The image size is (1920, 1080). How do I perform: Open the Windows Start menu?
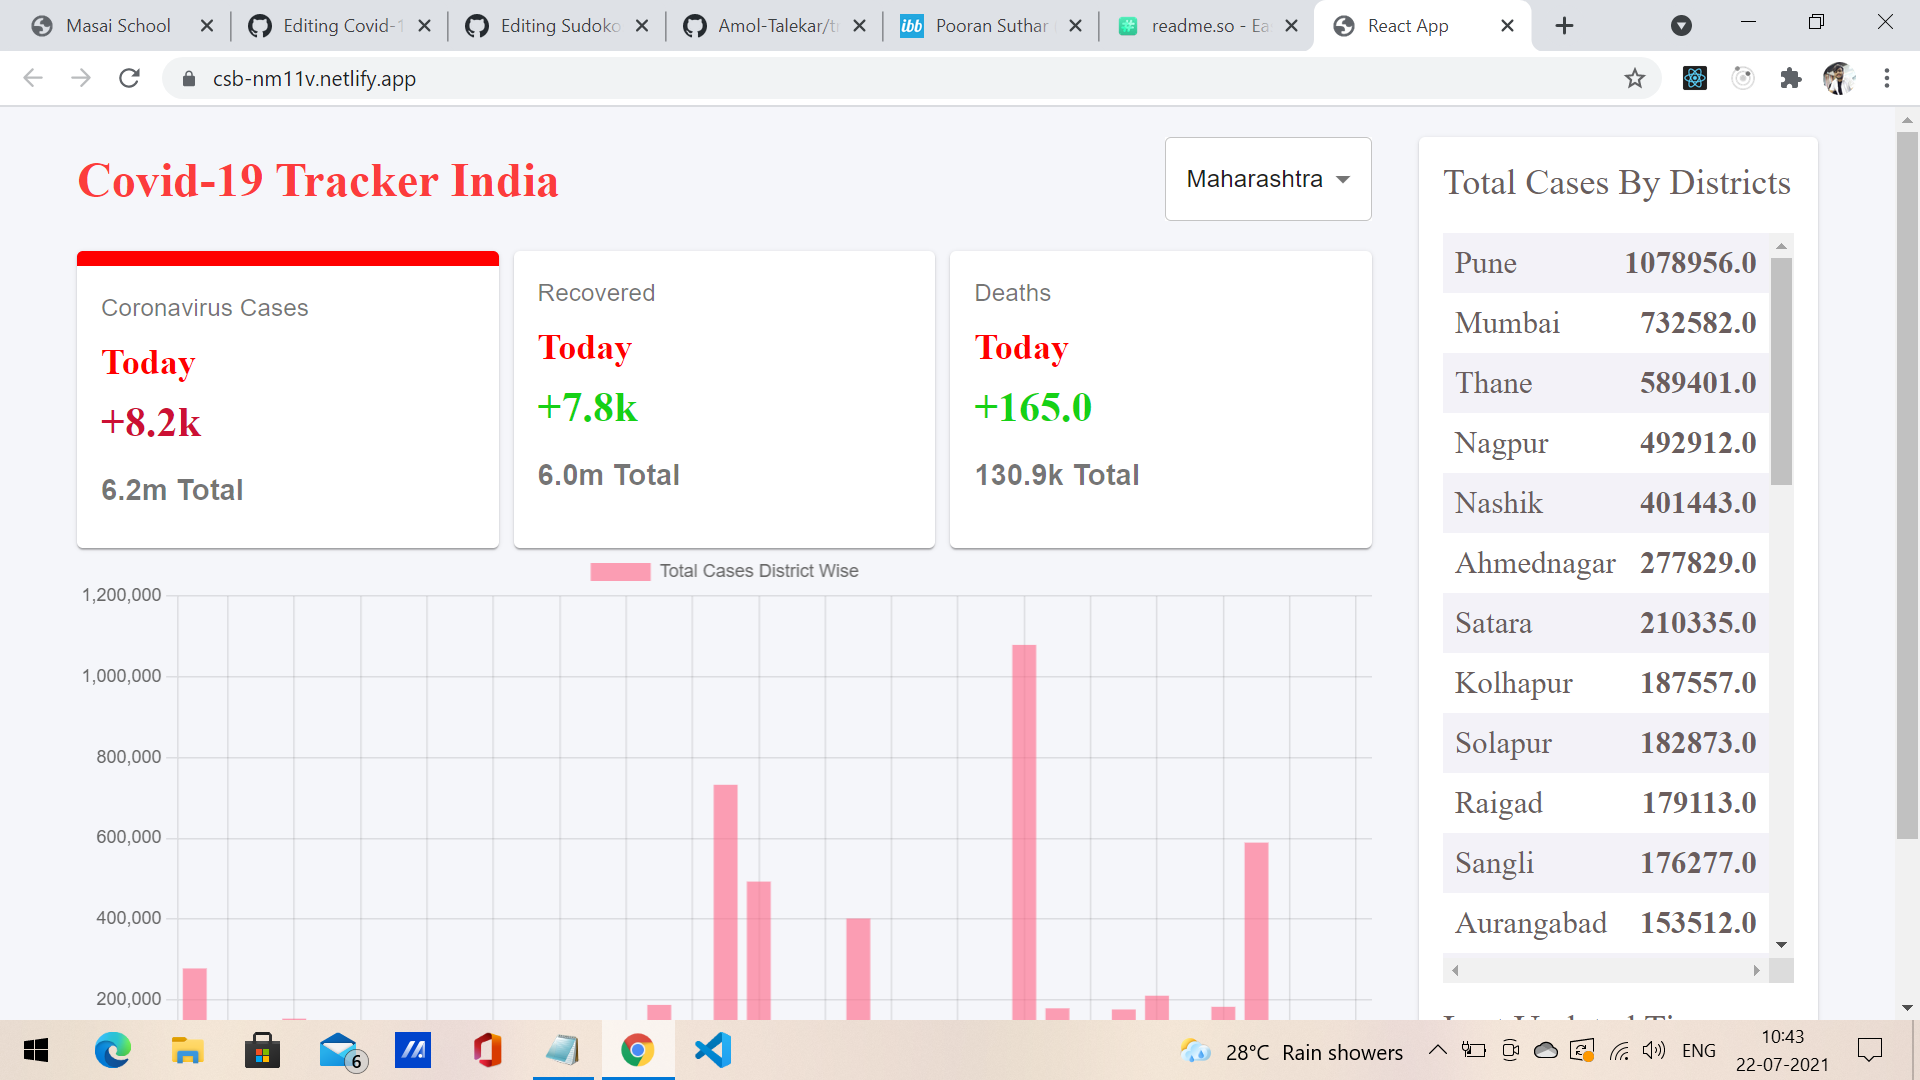[36, 1050]
